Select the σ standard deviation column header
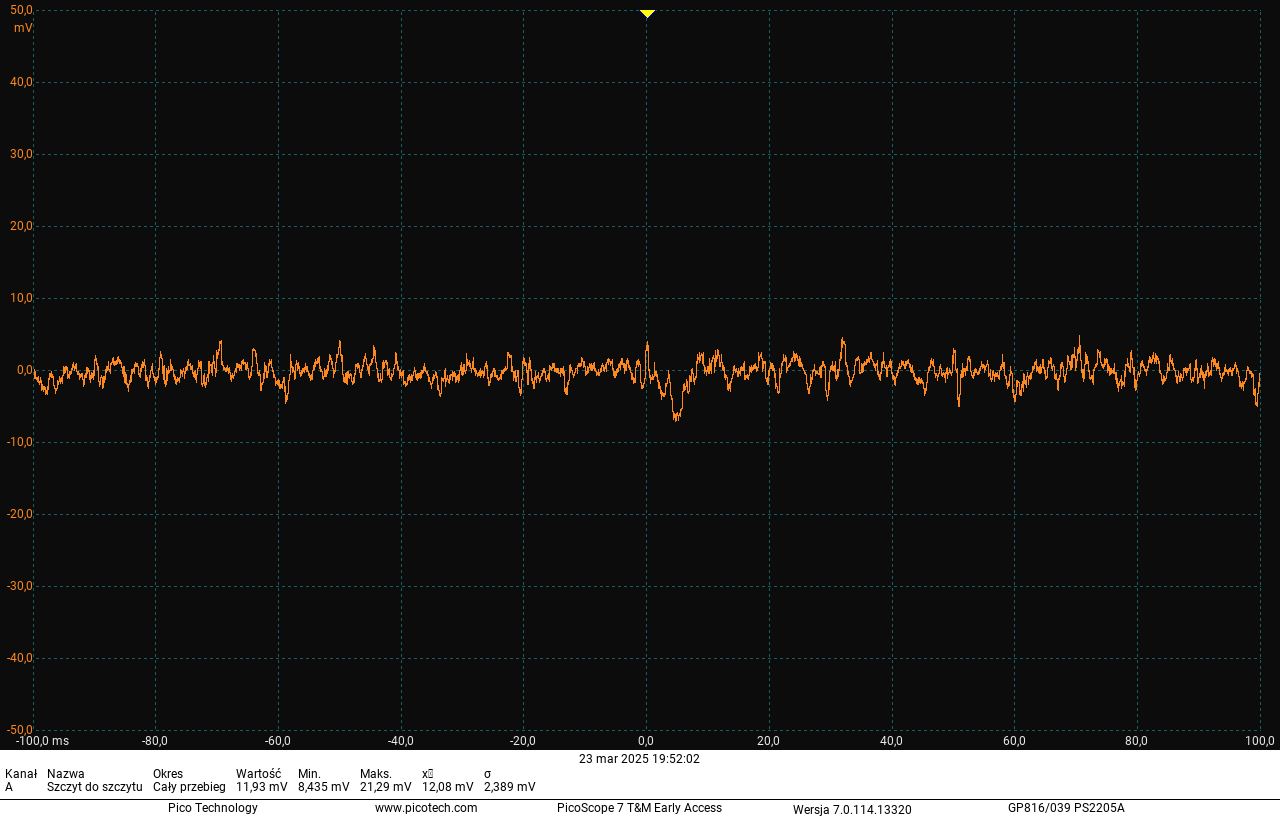 pos(487,774)
